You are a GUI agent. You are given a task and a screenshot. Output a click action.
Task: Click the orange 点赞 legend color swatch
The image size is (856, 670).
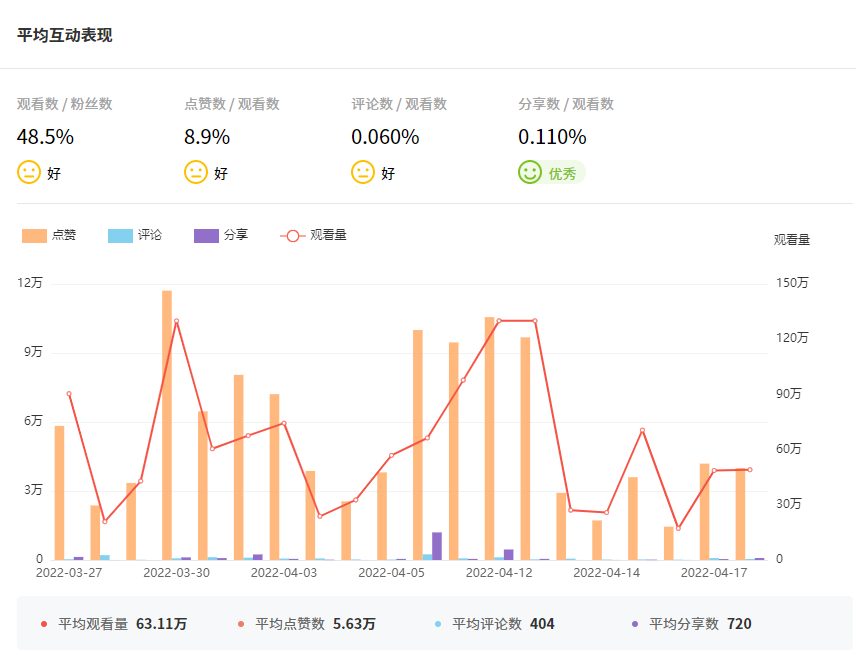click(x=34, y=236)
